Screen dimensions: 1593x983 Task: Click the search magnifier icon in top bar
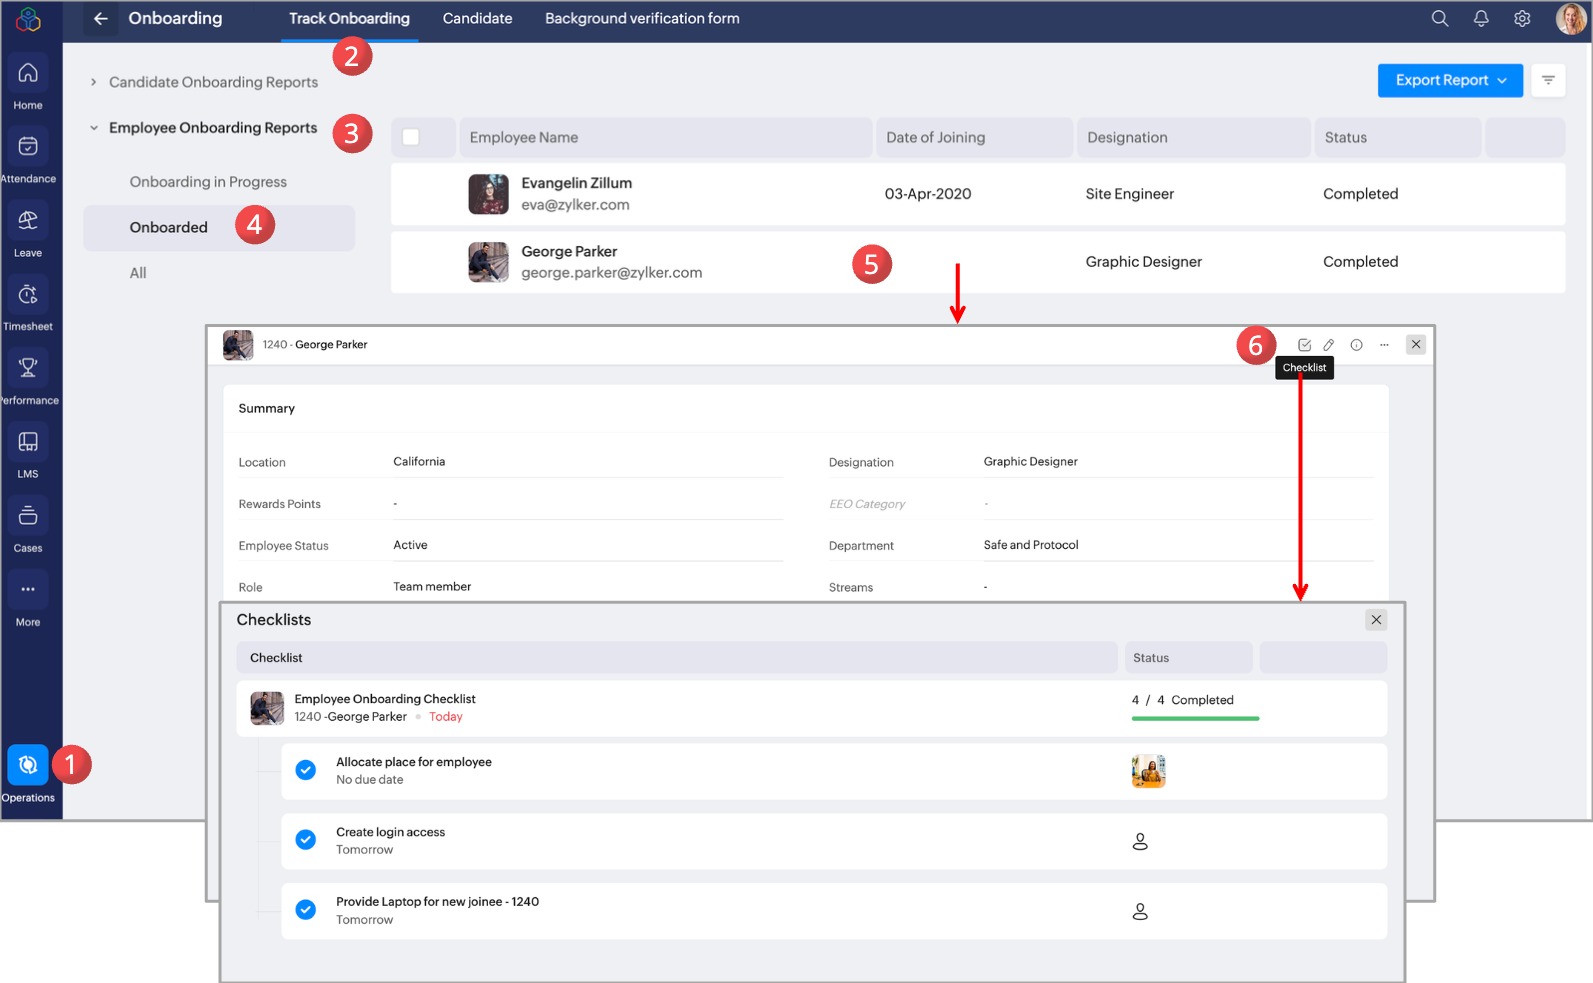pos(1440,19)
